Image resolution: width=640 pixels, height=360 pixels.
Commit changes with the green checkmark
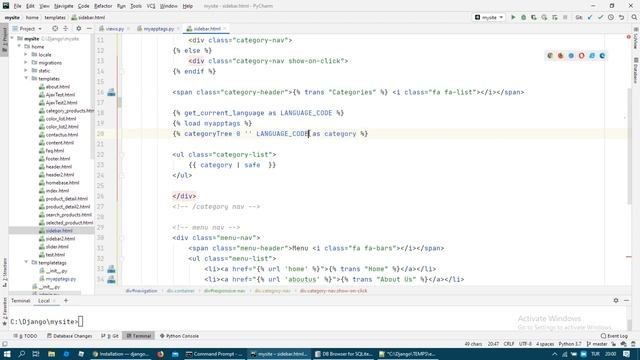[600, 18]
